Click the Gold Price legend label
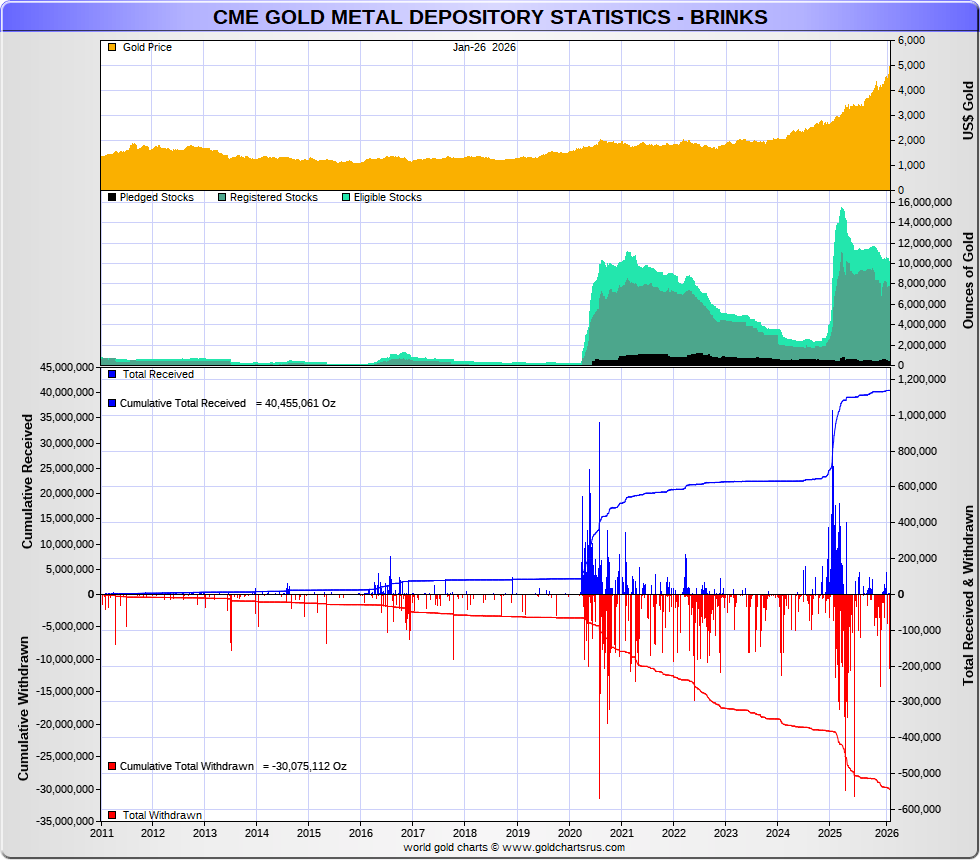This screenshot has width=980, height=860. [x=147, y=47]
